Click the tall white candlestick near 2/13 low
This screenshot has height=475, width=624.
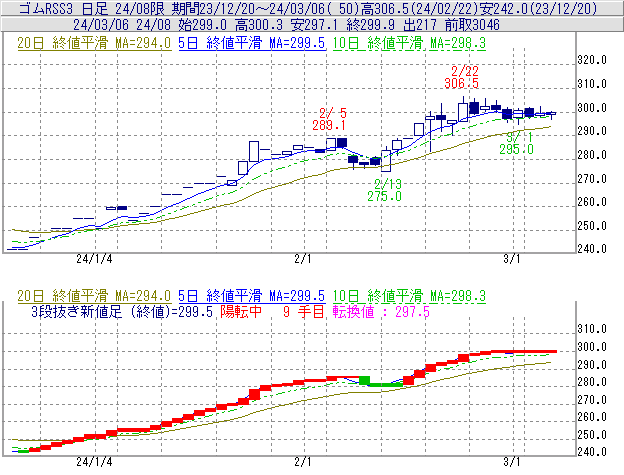(x=386, y=161)
